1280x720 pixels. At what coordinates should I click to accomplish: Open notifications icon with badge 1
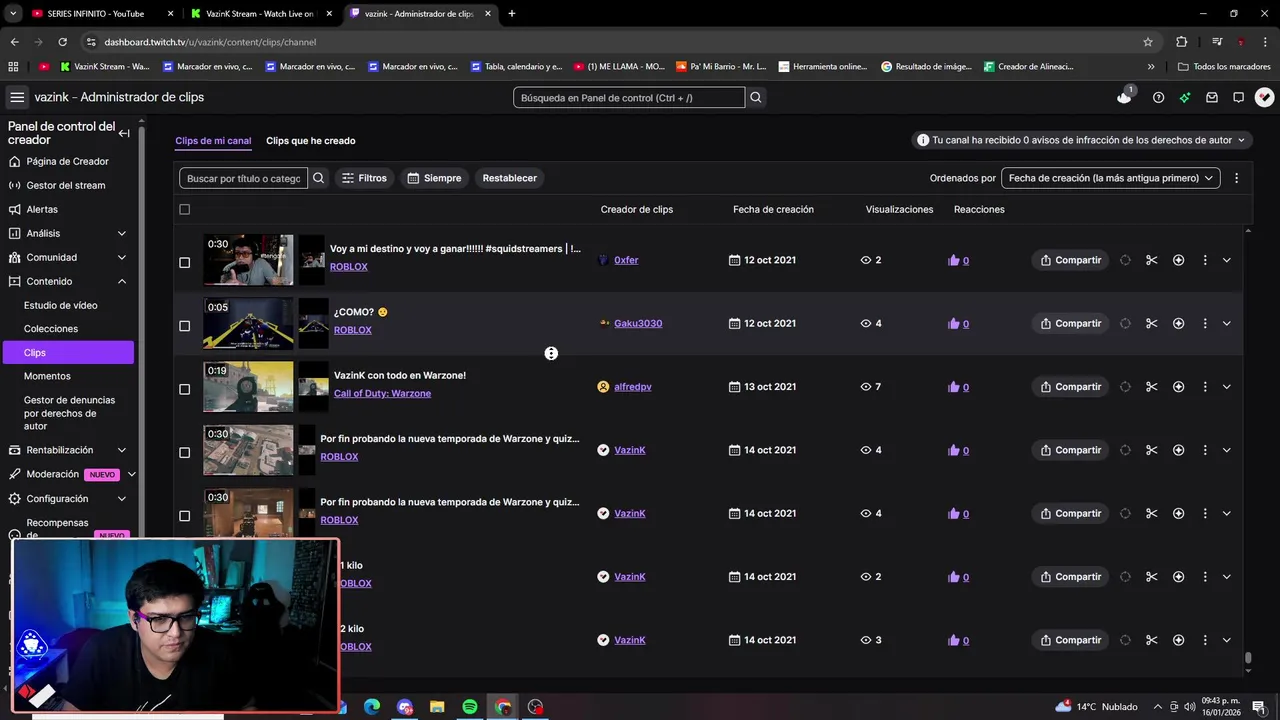click(1125, 96)
